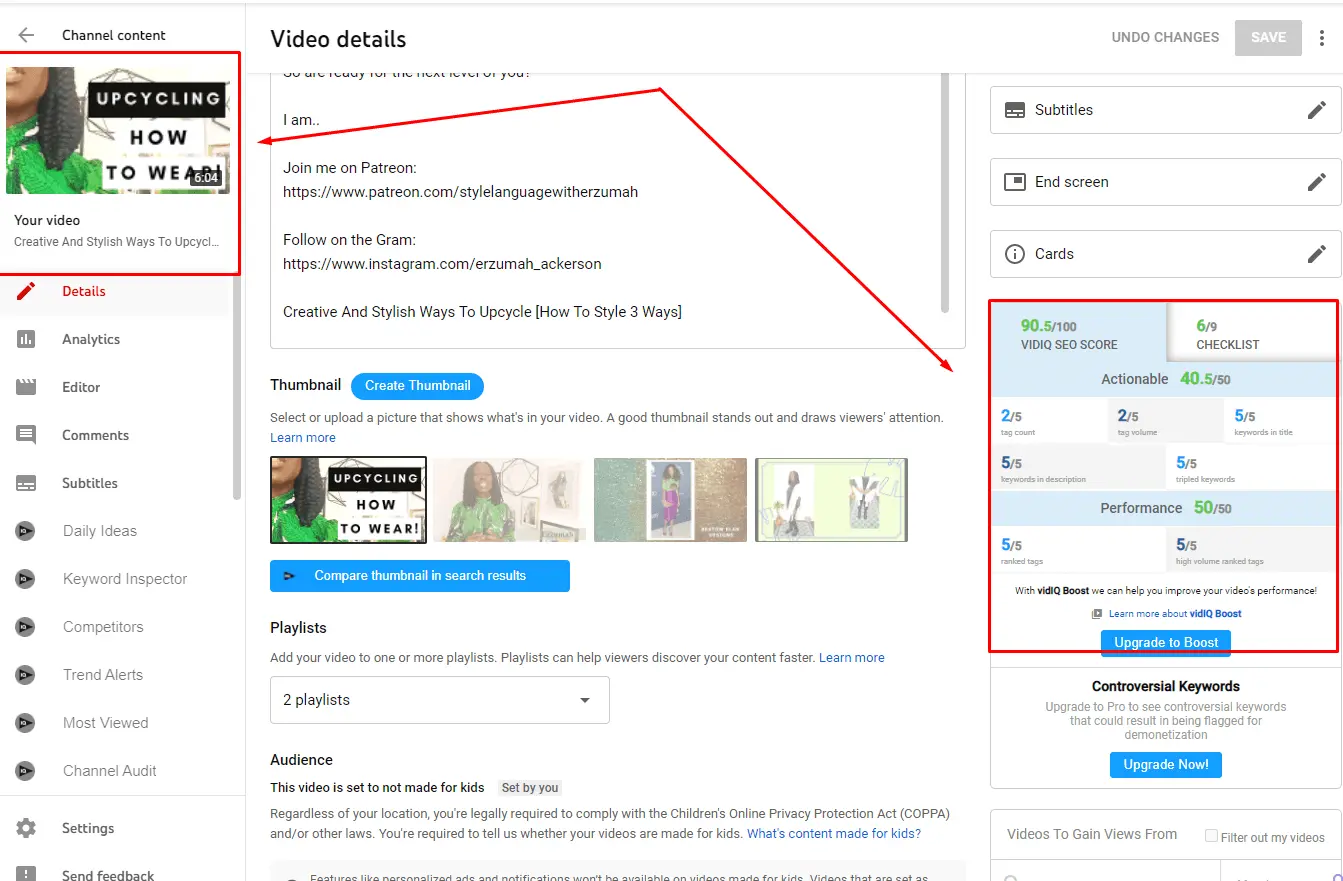Select the third thumbnail with glitter background
1343x881 pixels.
pos(670,500)
